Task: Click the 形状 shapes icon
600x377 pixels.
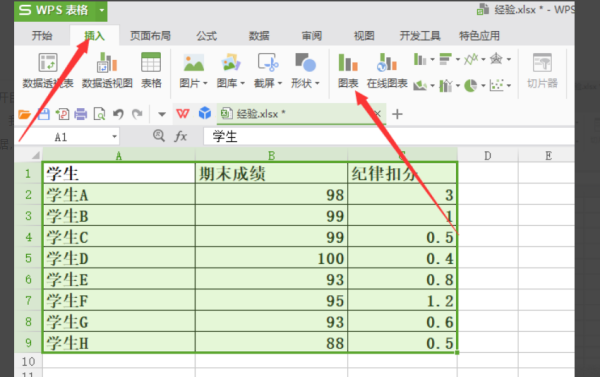Action: click(x=305, y=63)
